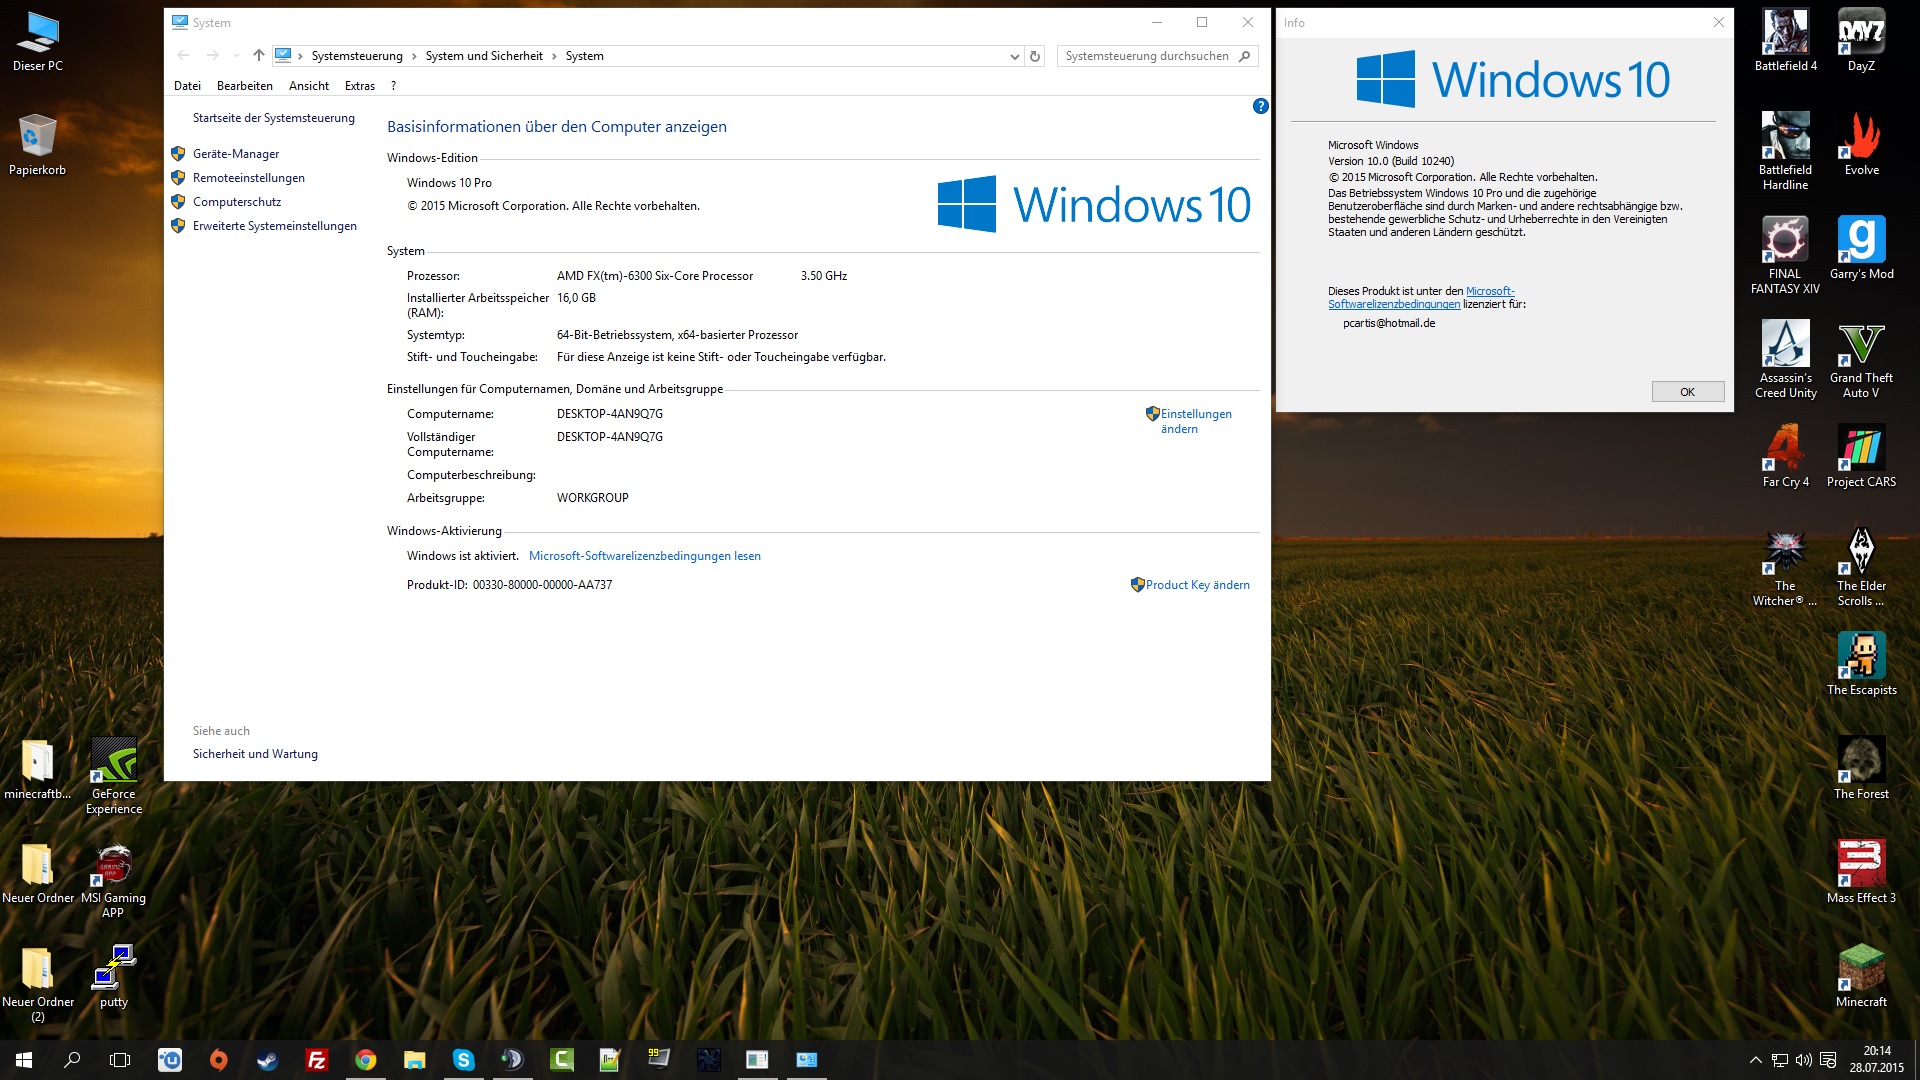1920x1080 pixels.
Task: Open Steam from the taskbar
Action: pyautogui.click(x=267, y=1060)
